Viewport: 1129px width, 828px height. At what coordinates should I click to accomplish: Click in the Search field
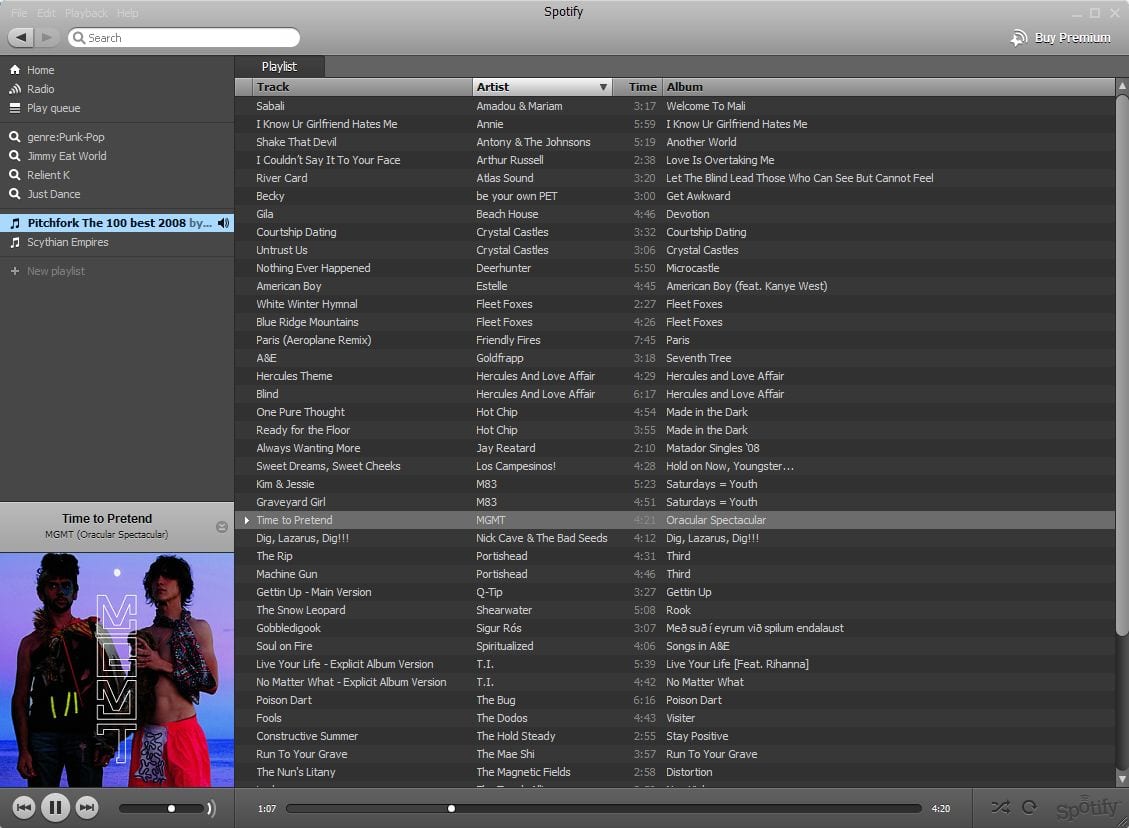[190, 38]
